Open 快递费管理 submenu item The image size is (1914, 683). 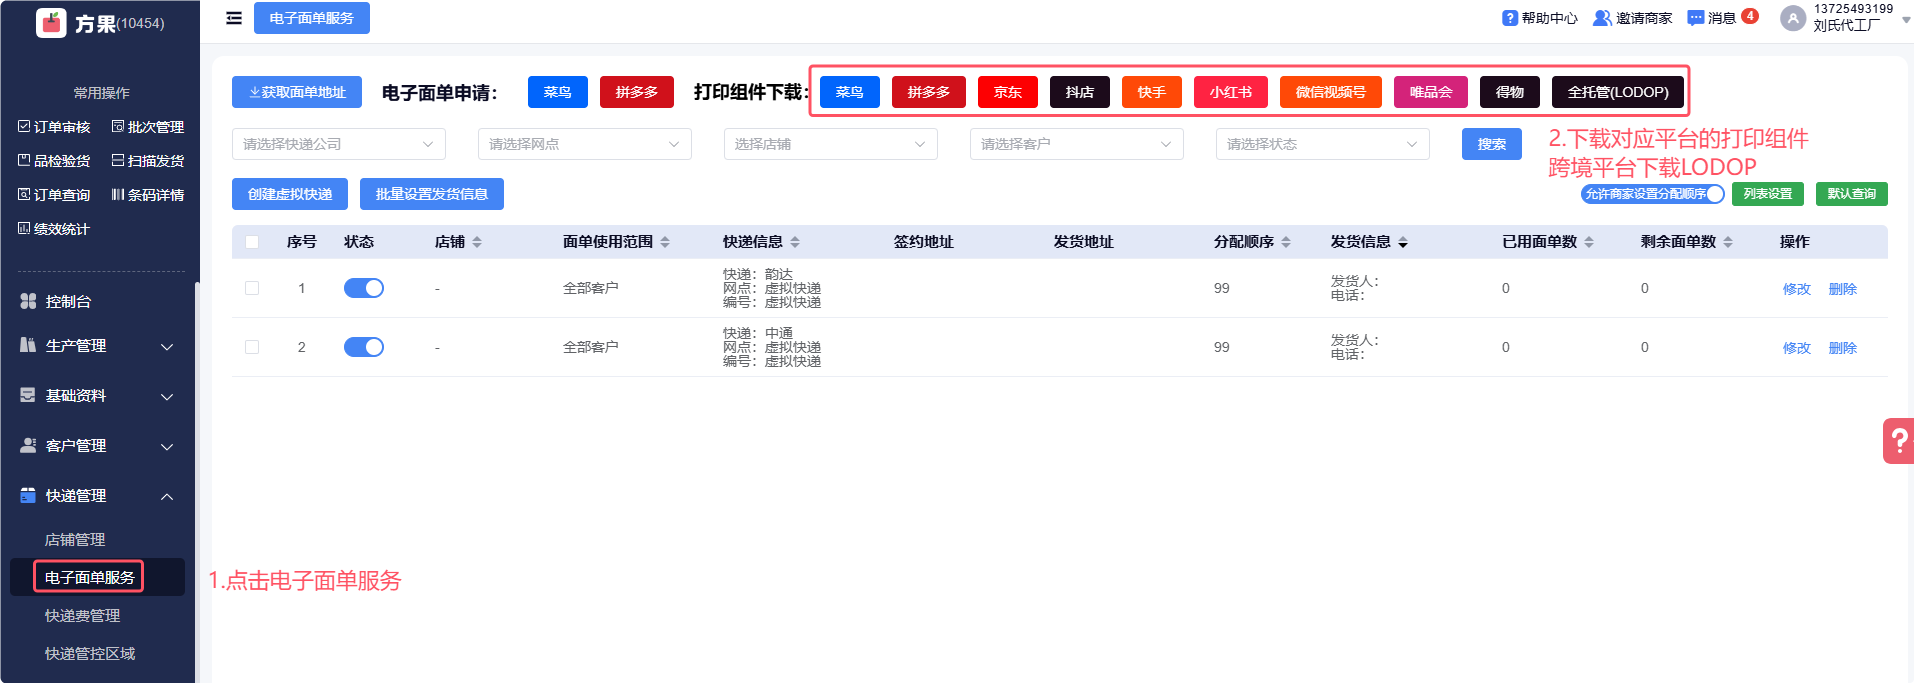tap(82, 615)
